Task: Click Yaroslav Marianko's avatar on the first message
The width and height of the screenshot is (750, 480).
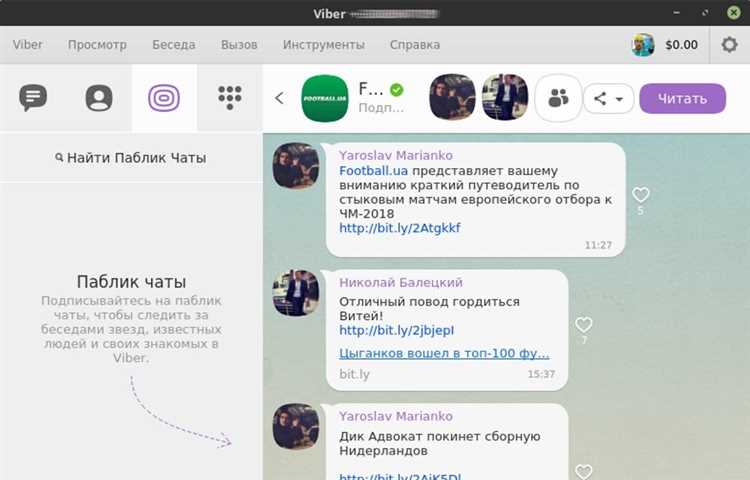Action: 296,165
